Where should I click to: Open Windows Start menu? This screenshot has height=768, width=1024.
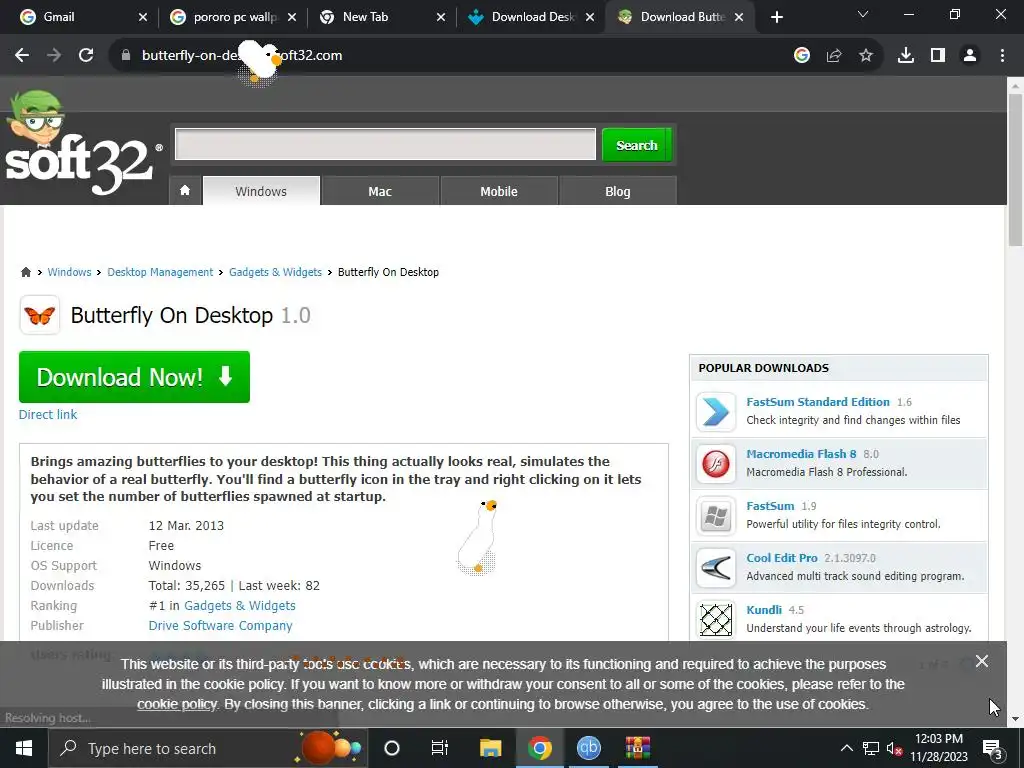pos(24,748)
